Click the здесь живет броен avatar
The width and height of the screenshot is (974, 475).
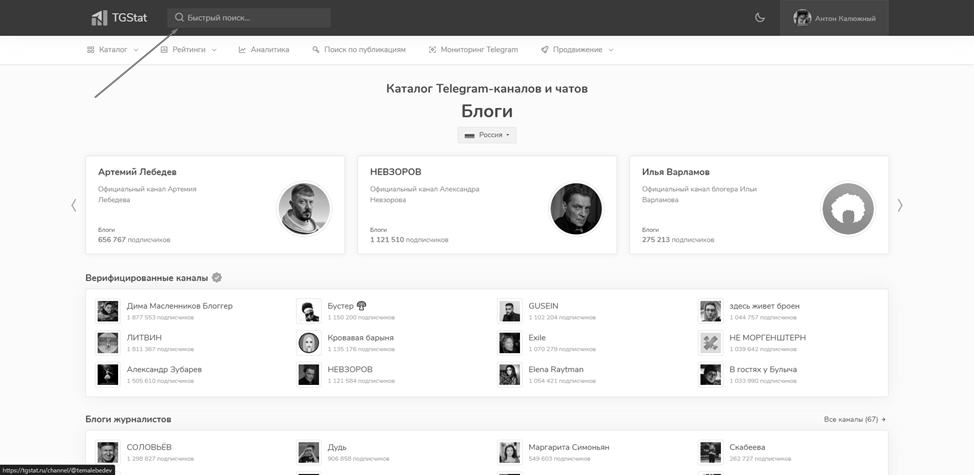(710, 311)
